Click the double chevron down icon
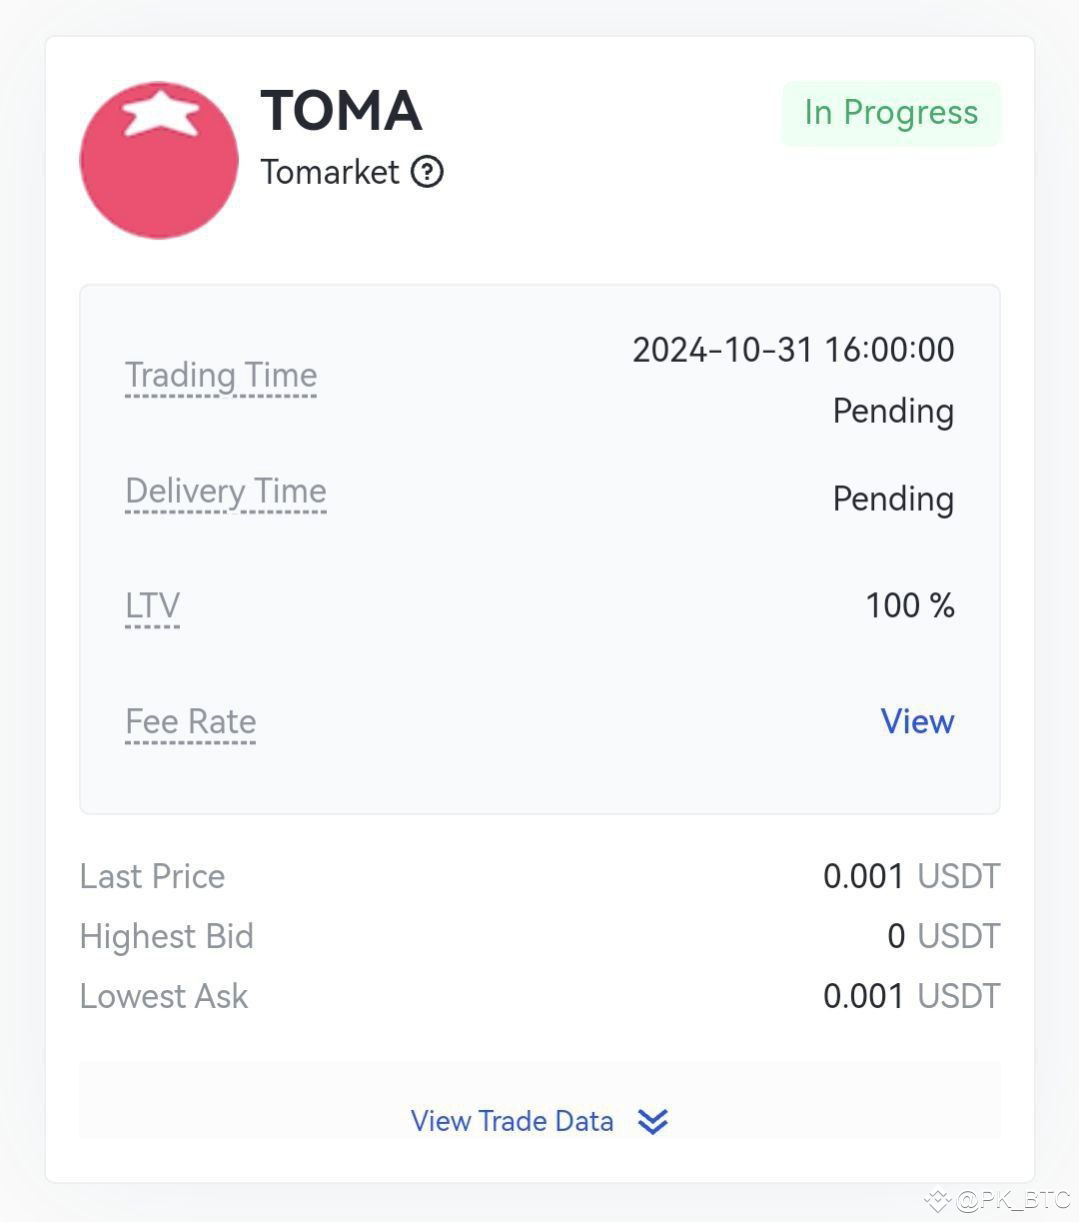This screenshot has width=1079, height=1222. click(653, 1121)
